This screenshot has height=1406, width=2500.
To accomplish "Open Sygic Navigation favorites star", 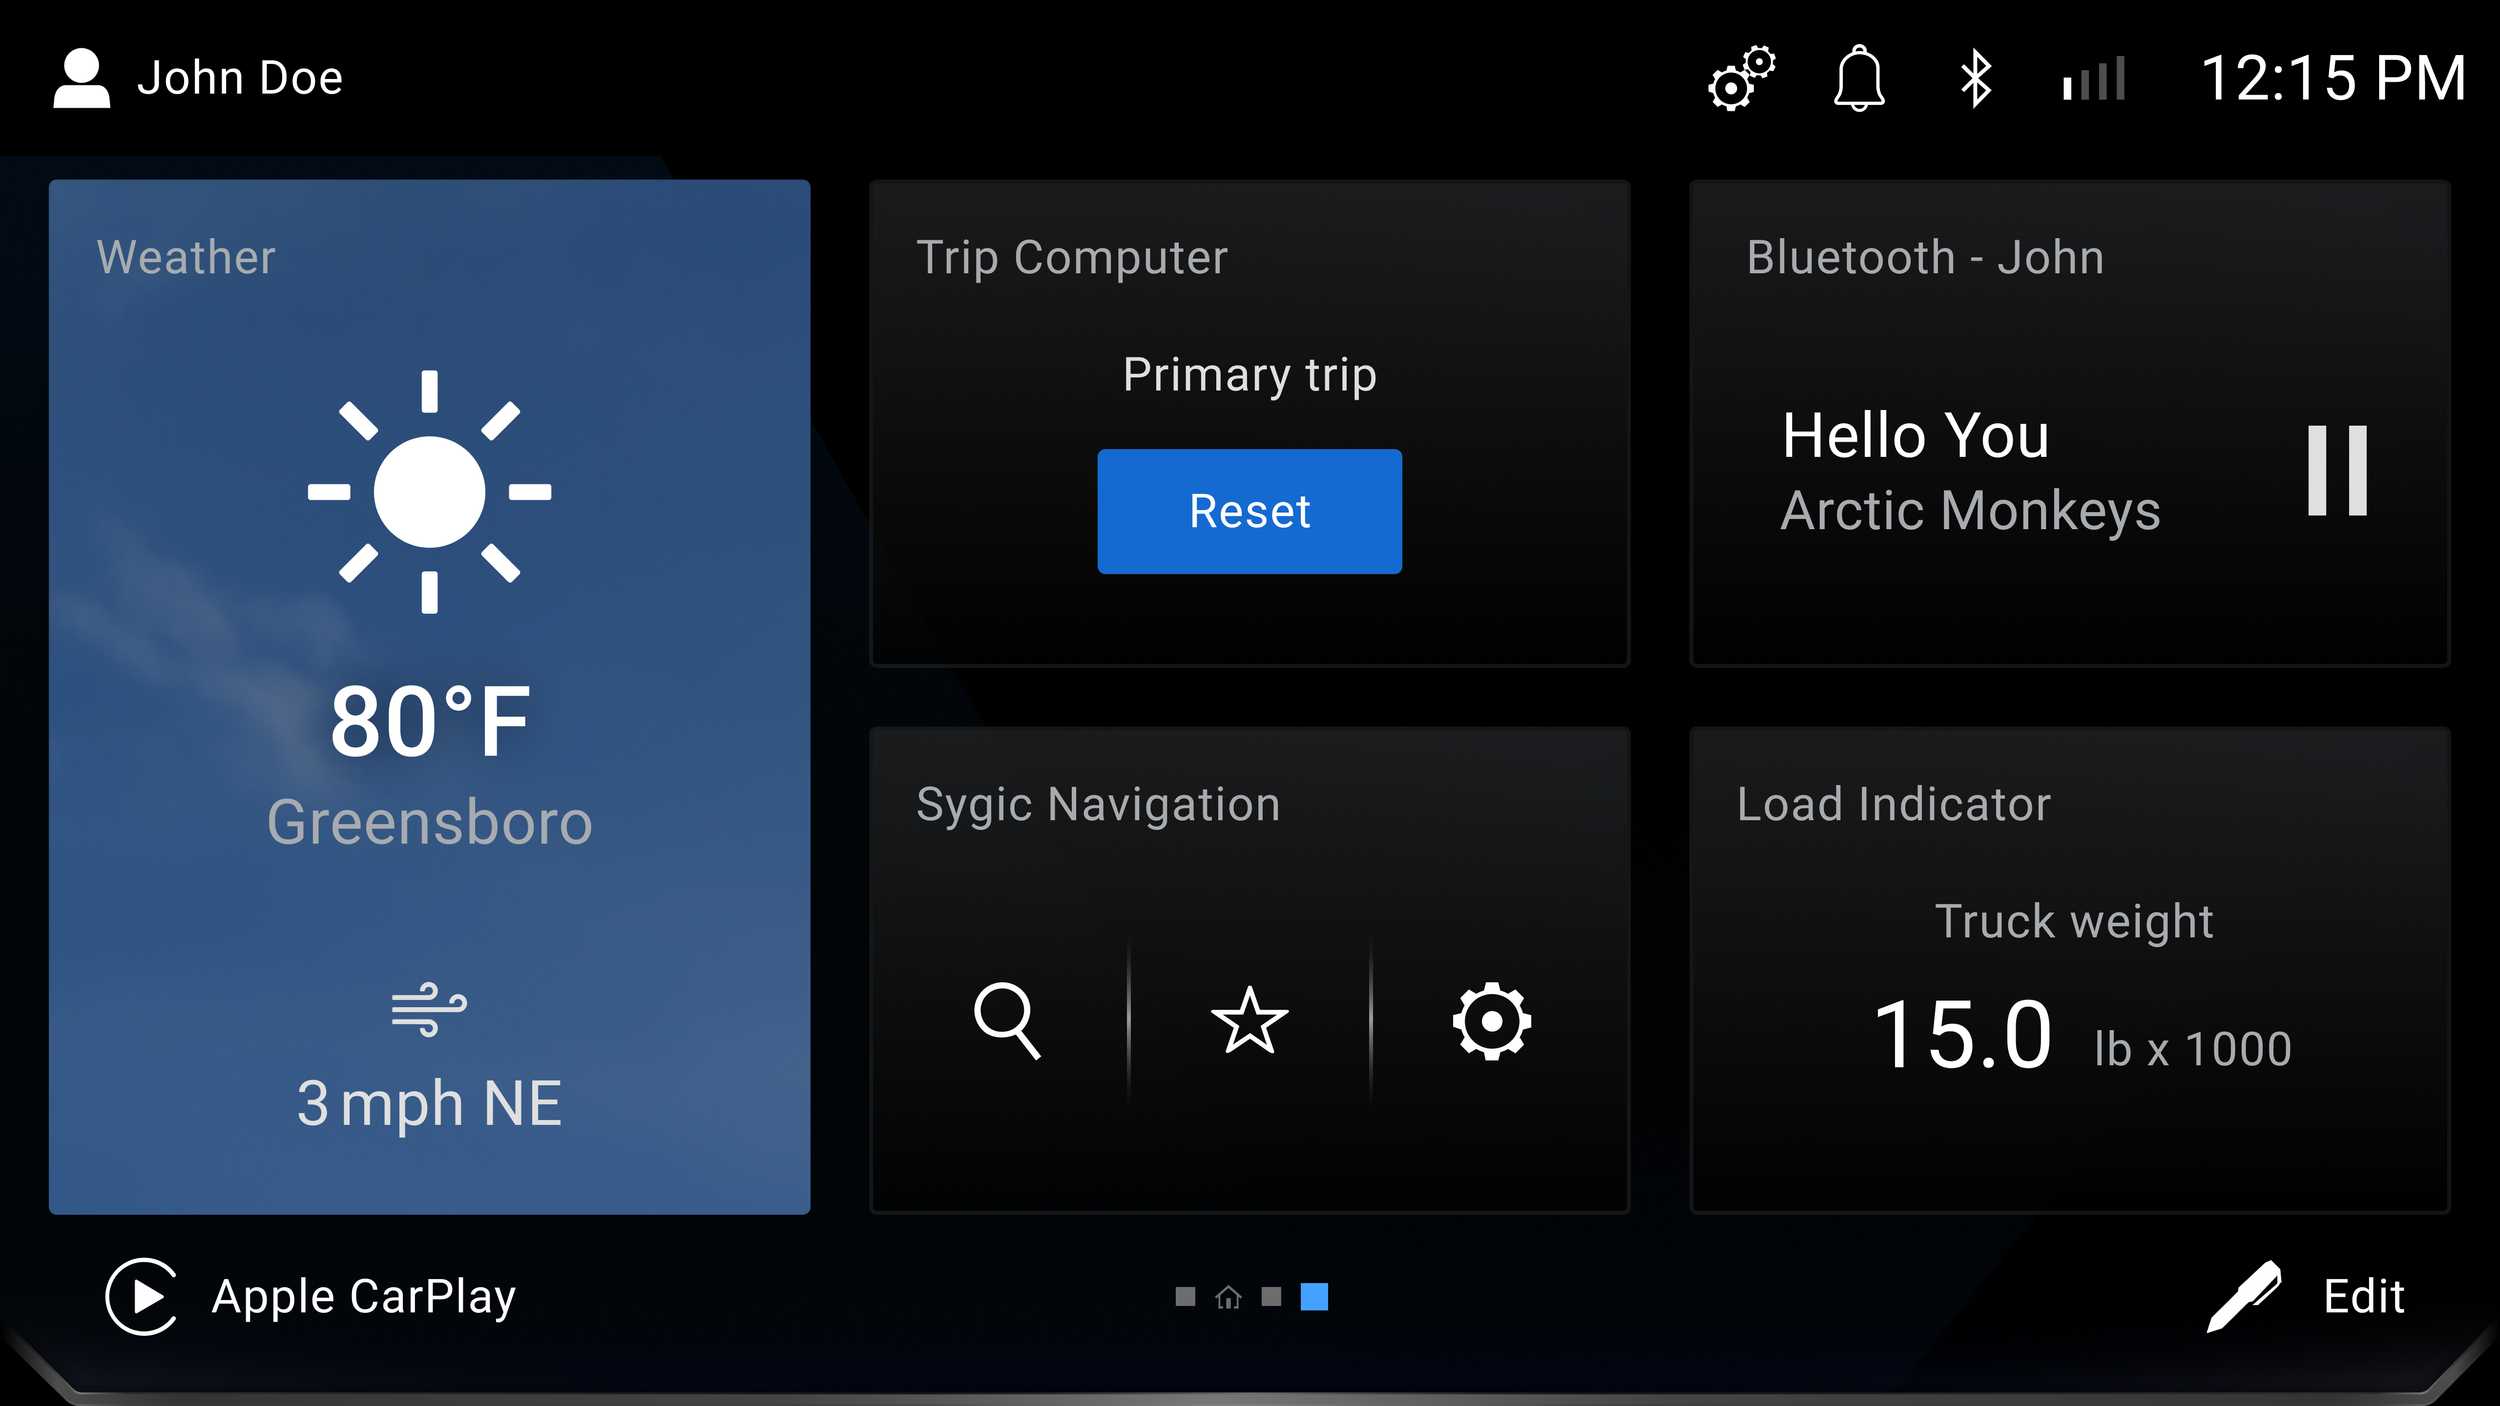I will [1249, 1021].
